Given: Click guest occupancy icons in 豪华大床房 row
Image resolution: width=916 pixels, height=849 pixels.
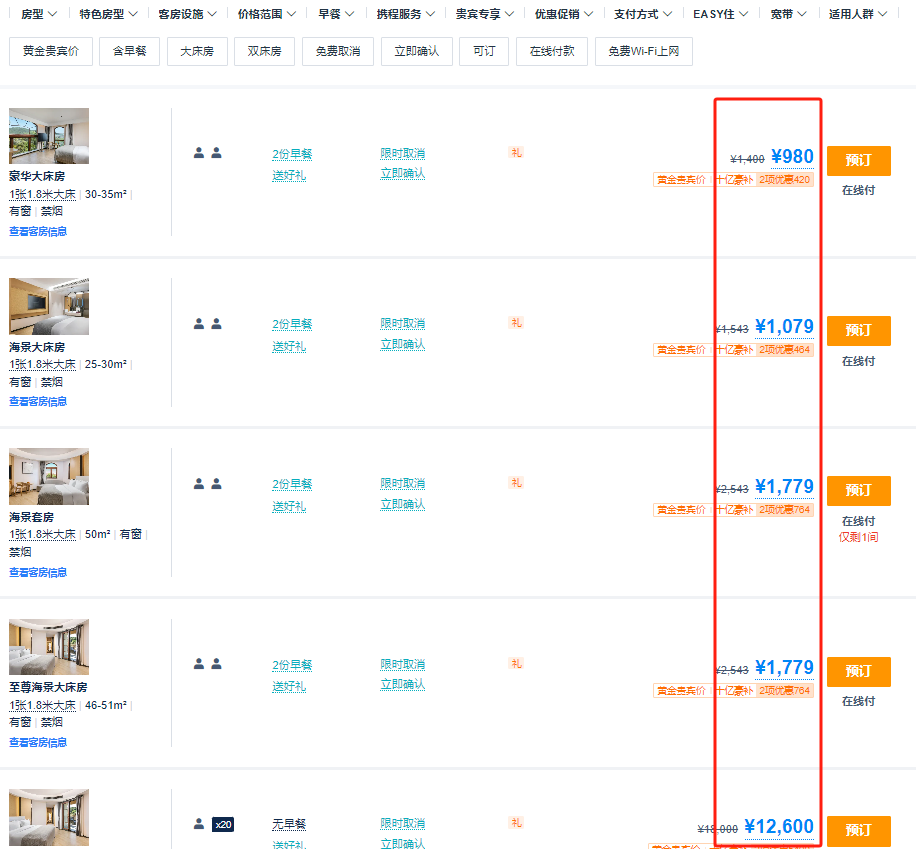Looking at the screenshot, I should [207, 153].
